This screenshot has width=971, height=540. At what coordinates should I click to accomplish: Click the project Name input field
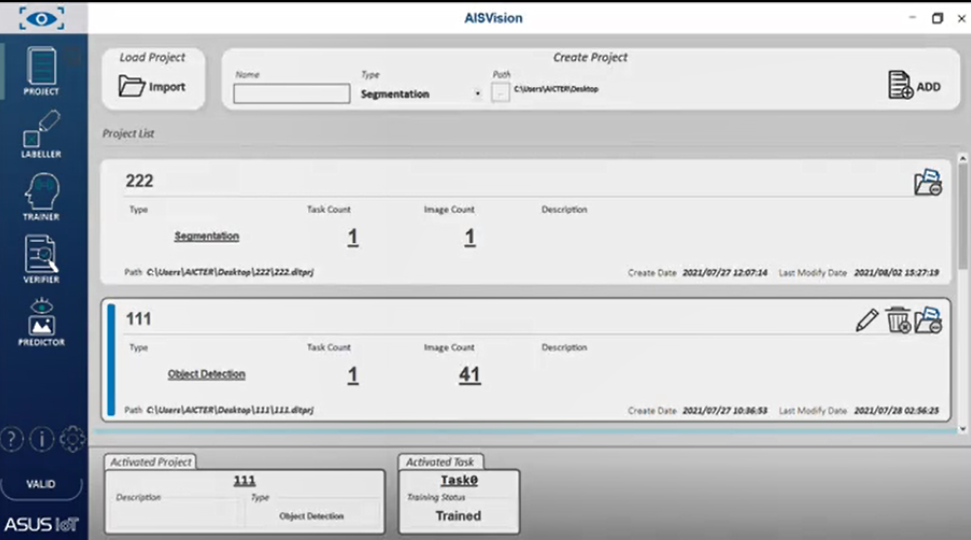pyautogui.click(x=291, y=94)
